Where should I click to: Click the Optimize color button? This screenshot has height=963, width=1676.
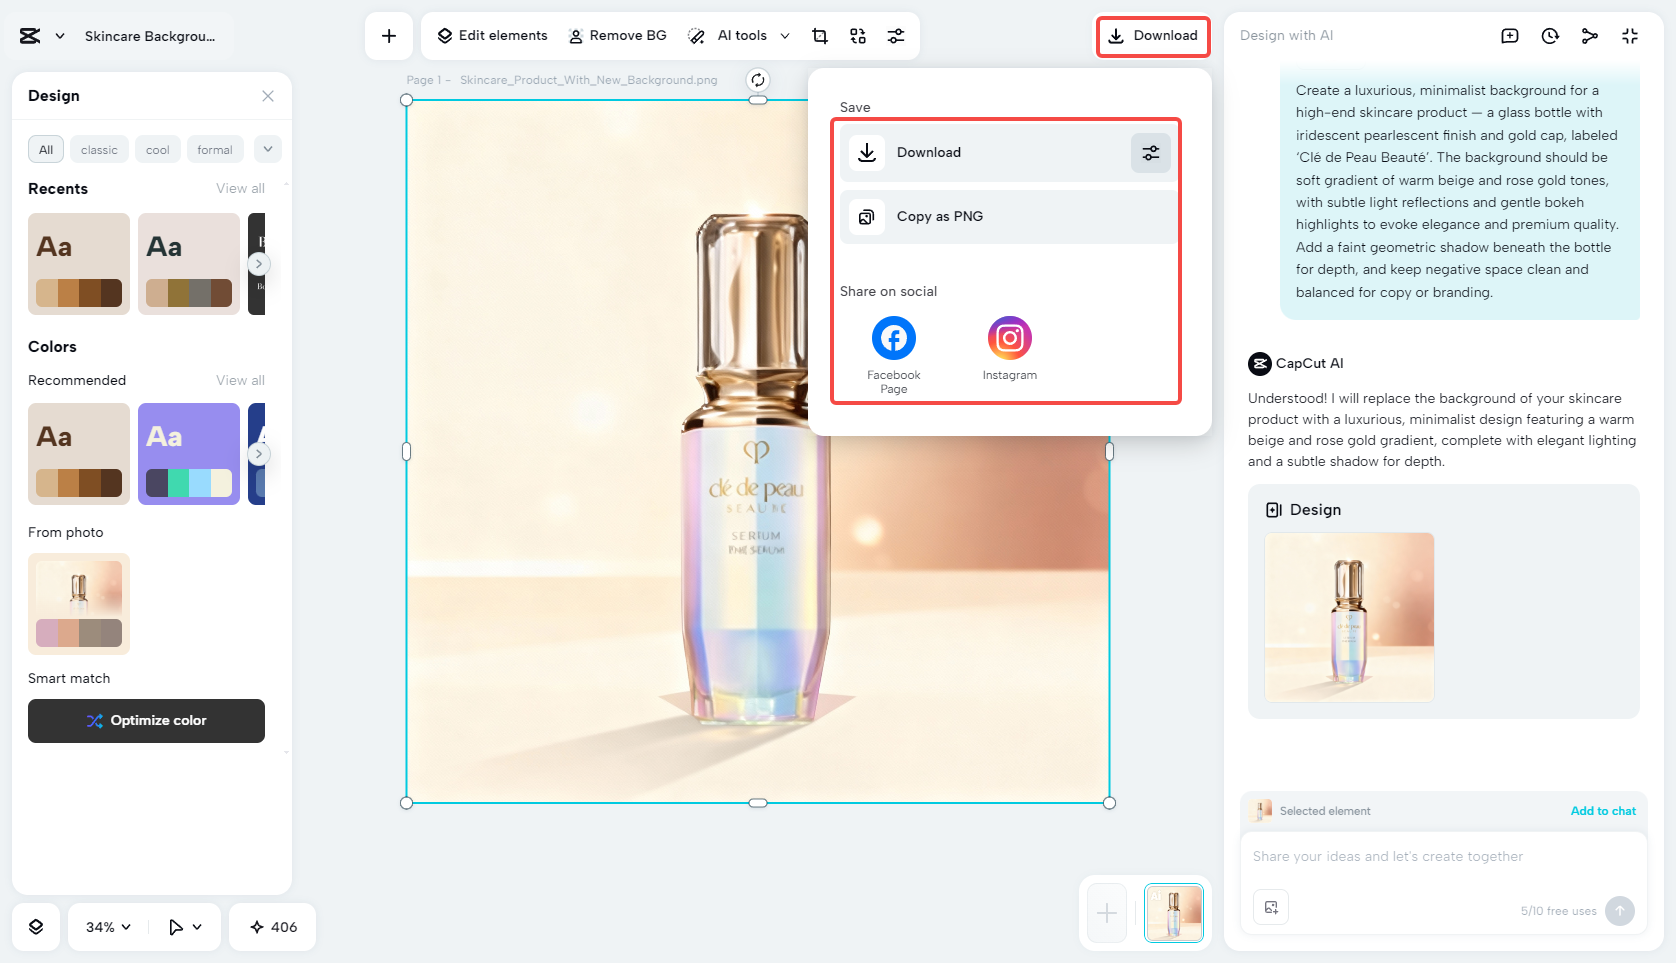point(146,720)
